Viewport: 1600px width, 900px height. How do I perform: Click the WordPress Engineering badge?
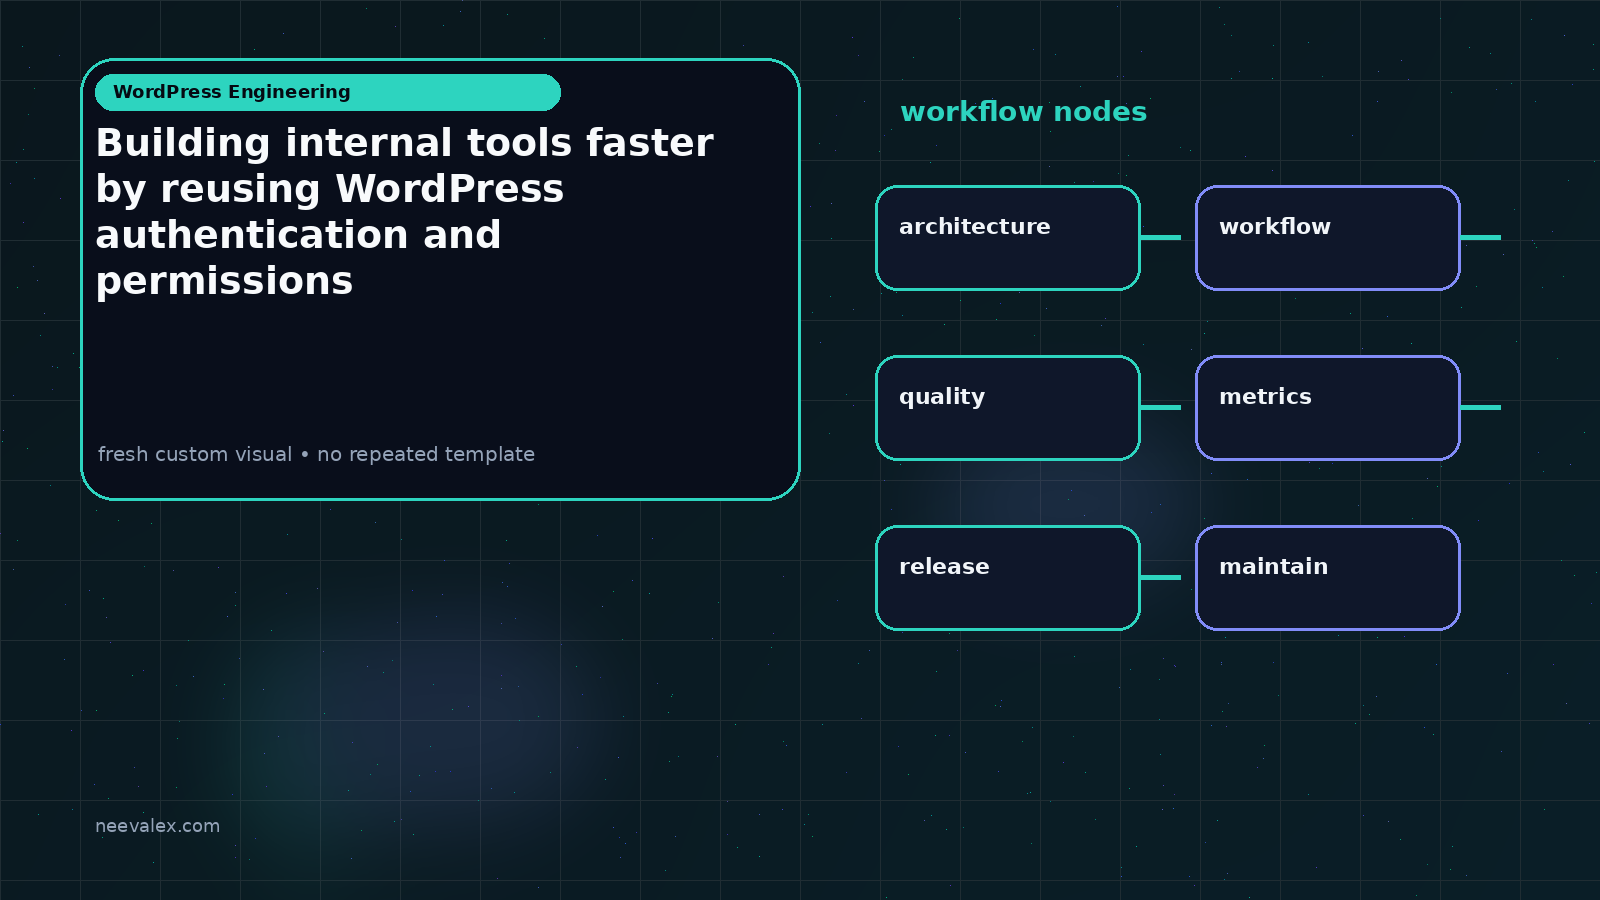click(x=328, y=92)
